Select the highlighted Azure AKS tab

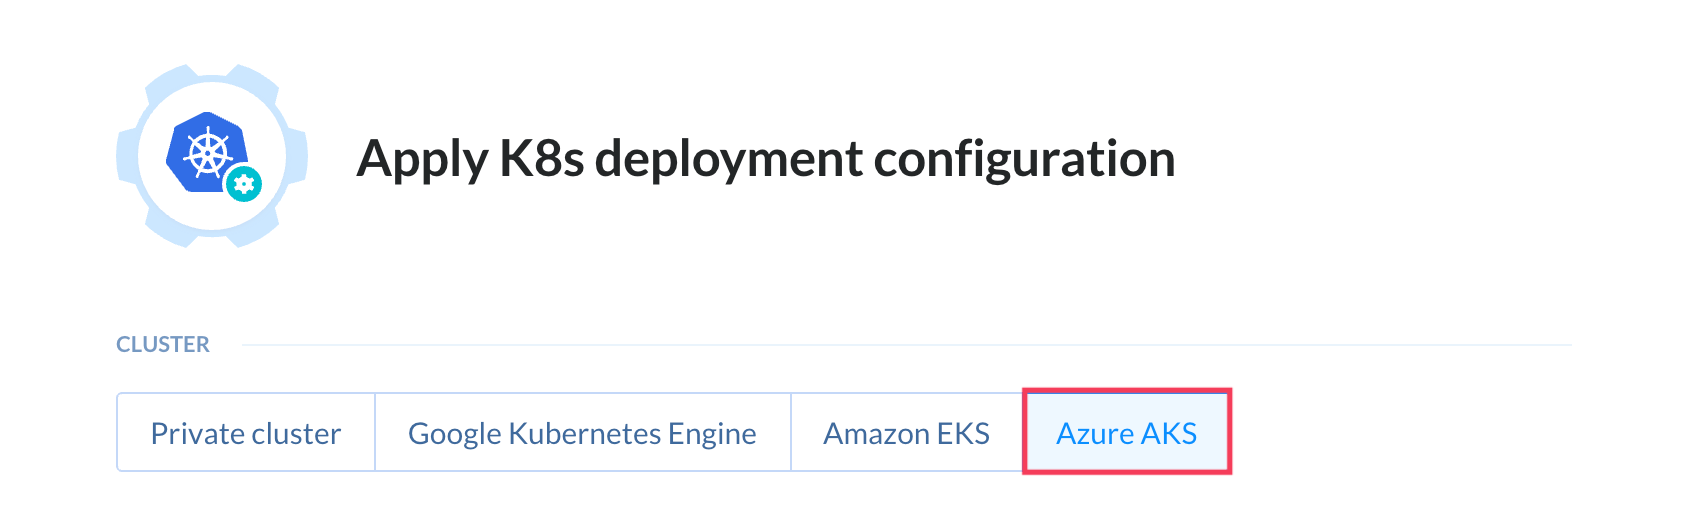click(1127, 432)
